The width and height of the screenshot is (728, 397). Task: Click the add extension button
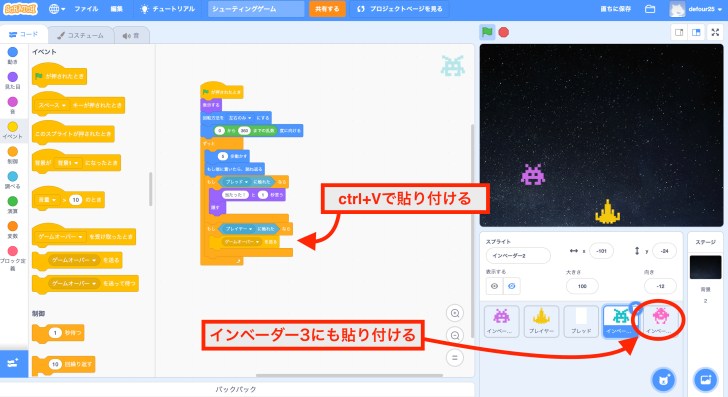pos(13,363)
